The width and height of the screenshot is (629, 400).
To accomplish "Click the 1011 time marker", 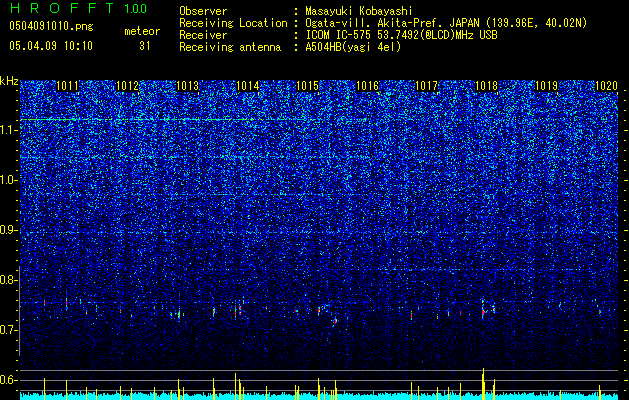I will 68,86.
